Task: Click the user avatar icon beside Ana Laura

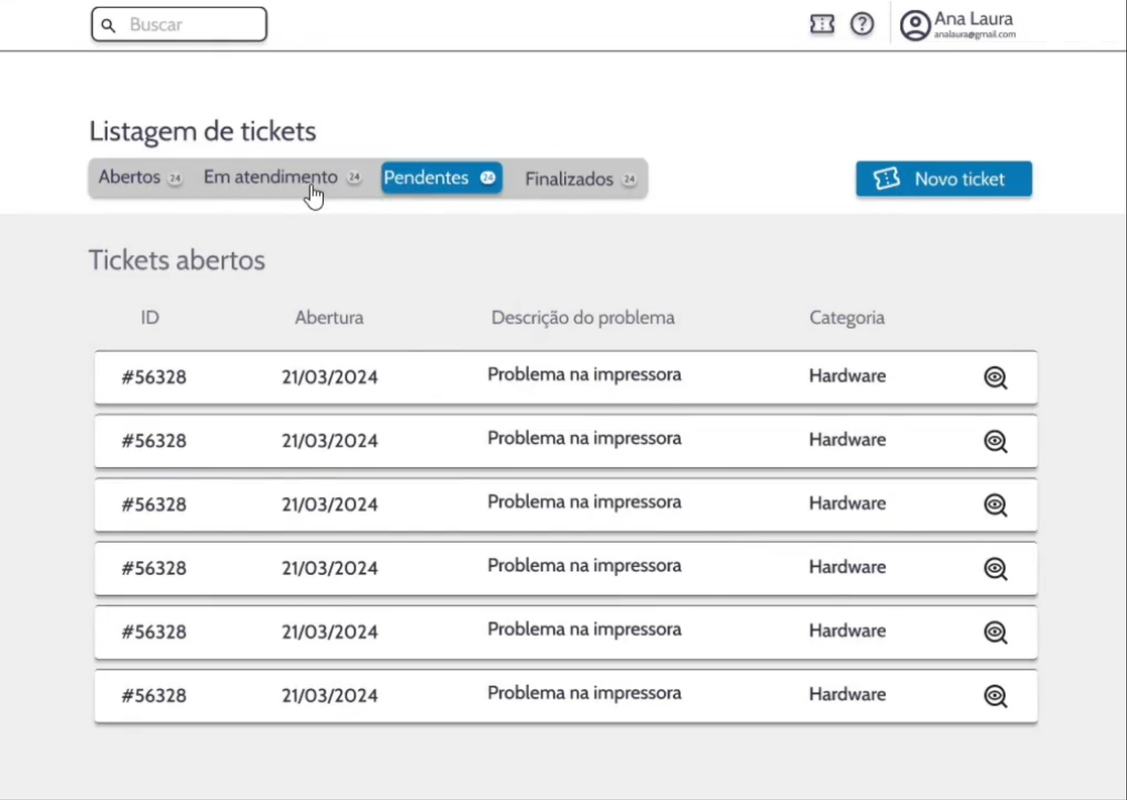Action: coord(915,26)
